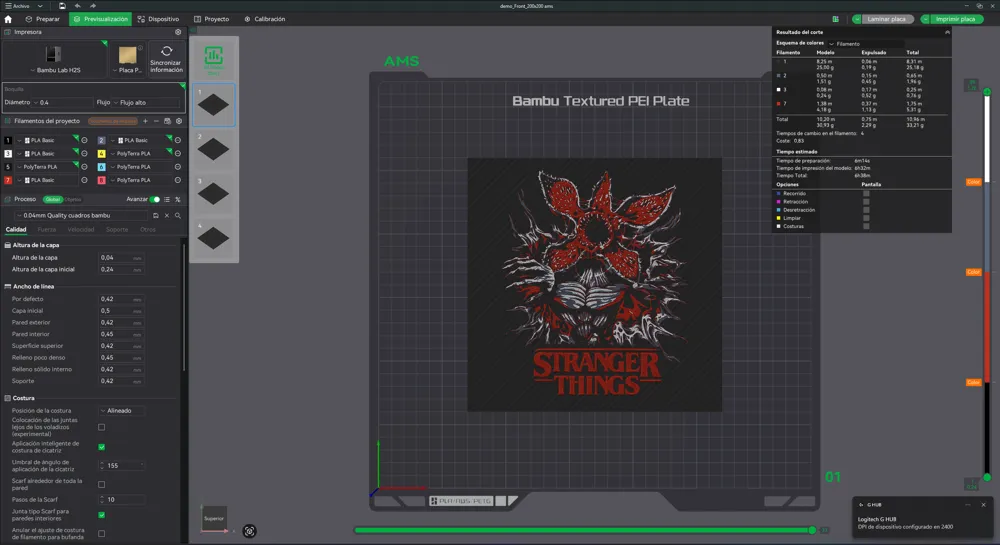The image size is (1000, 545).
Task: Edit filament 8 PolyTerra PLA settings icon
Action: (x=178, y=180)
